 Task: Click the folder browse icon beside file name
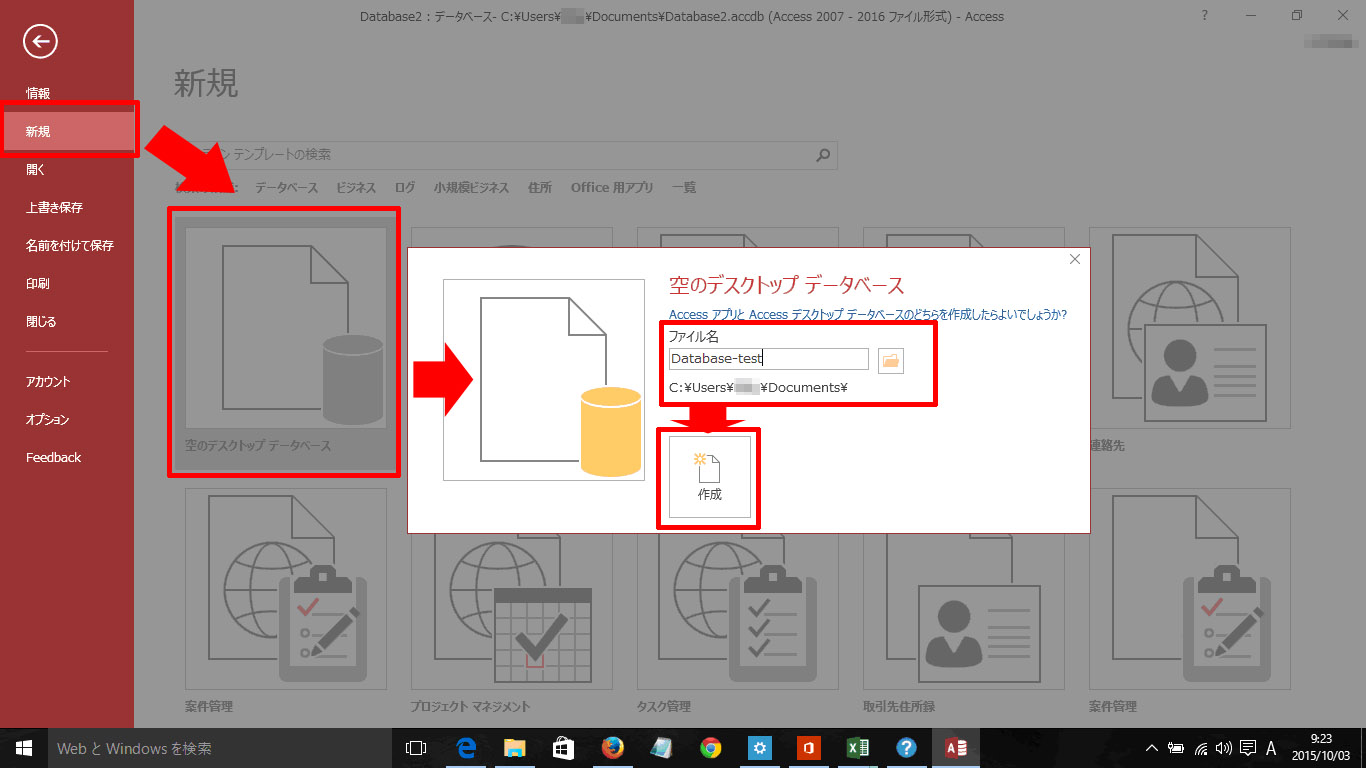pyautogui.click(x=890, y=360)
